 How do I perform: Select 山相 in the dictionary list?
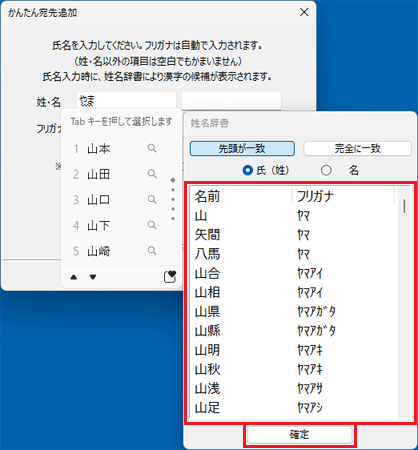click(x=294, y=293)
